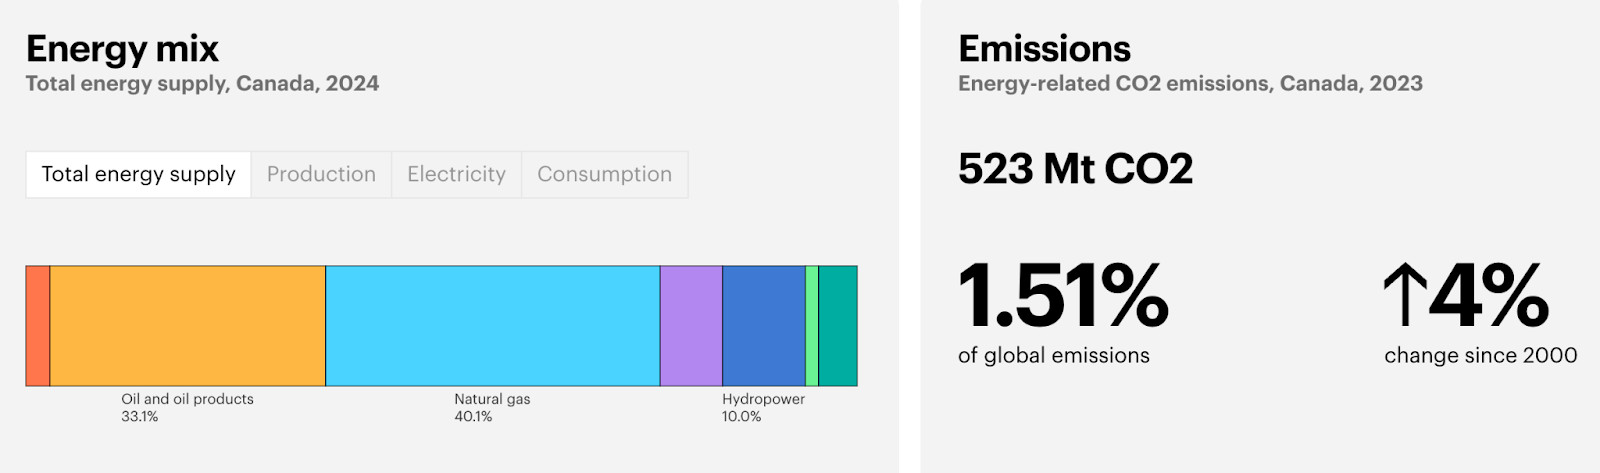Click the 523 Mt CO2 figure
Image resolution: width=1600 pixels, height=473 pixels.
pyautogui.click(x=1075, y=169)
